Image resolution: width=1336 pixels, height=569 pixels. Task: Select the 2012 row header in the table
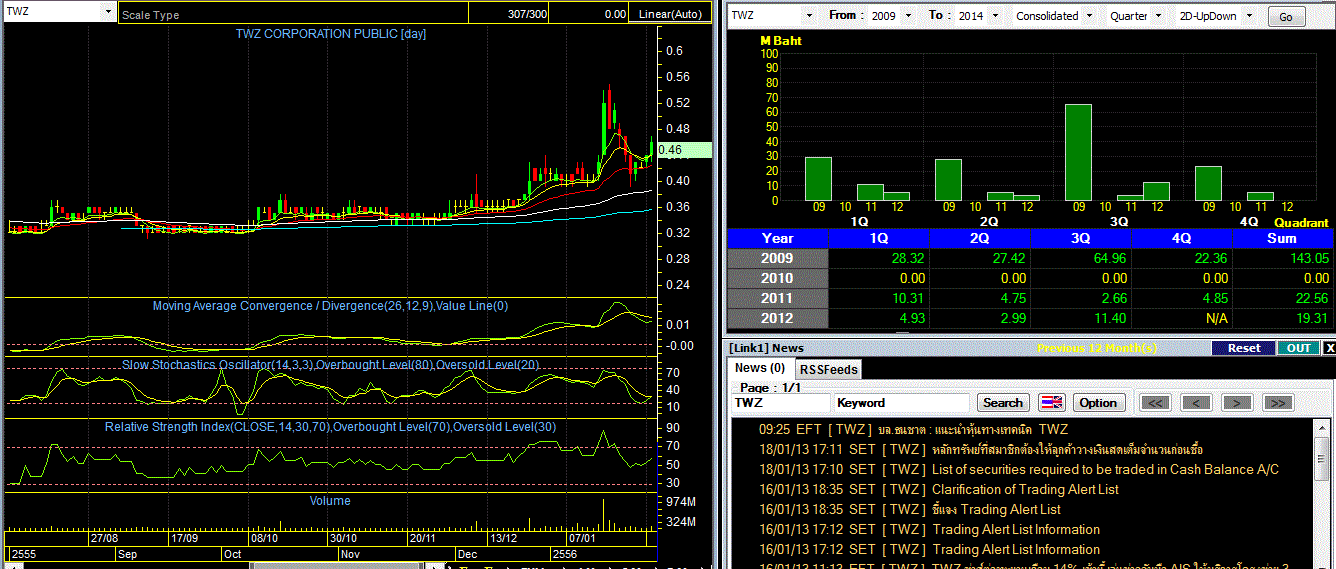[x=778, y=318]
